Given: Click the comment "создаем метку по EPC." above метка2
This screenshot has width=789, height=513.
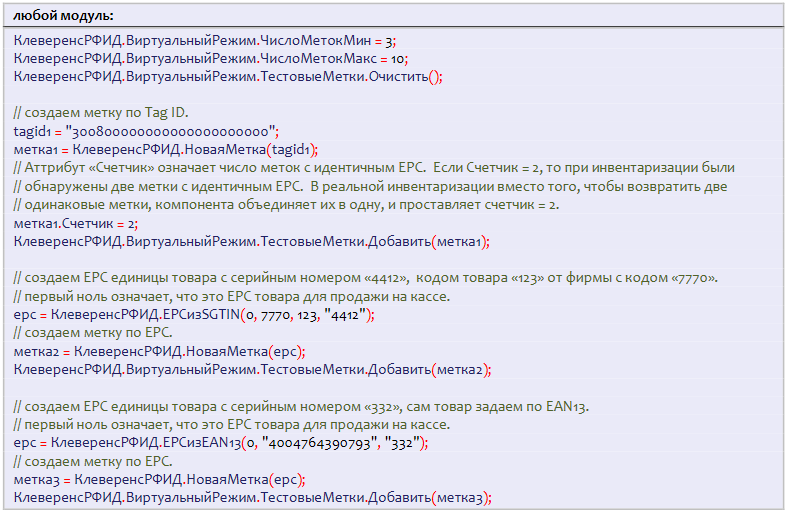Looking at the screenshot, I should [93, 333].
